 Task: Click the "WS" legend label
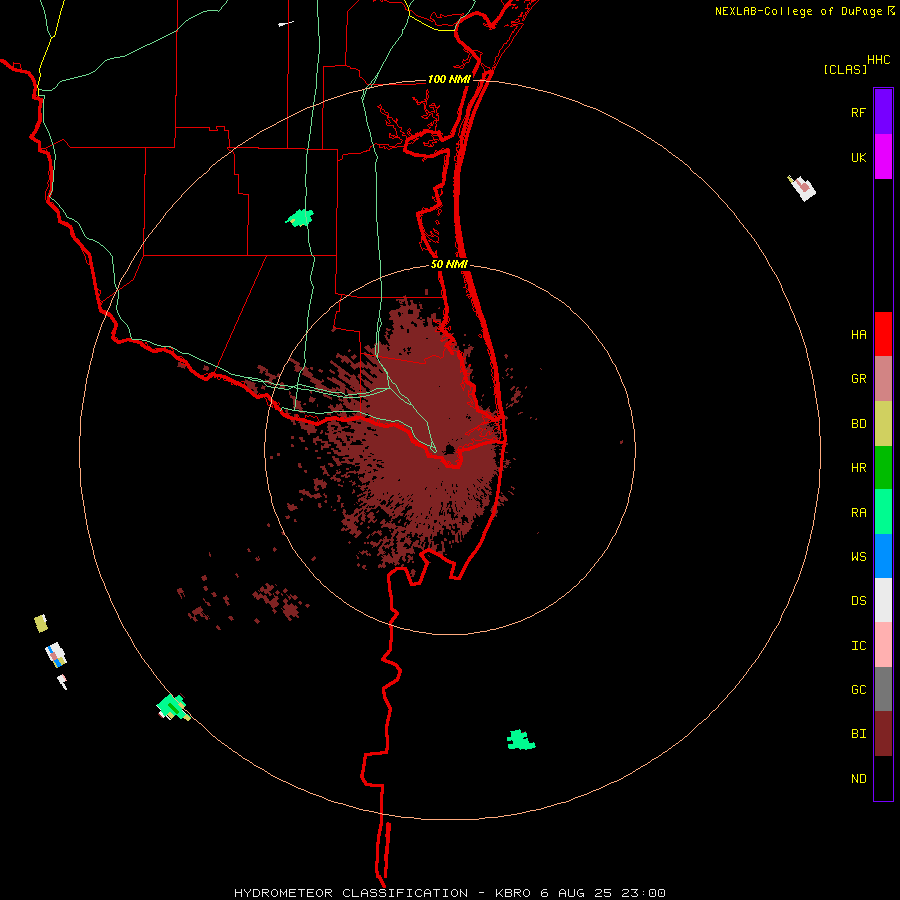coord(858,556)
